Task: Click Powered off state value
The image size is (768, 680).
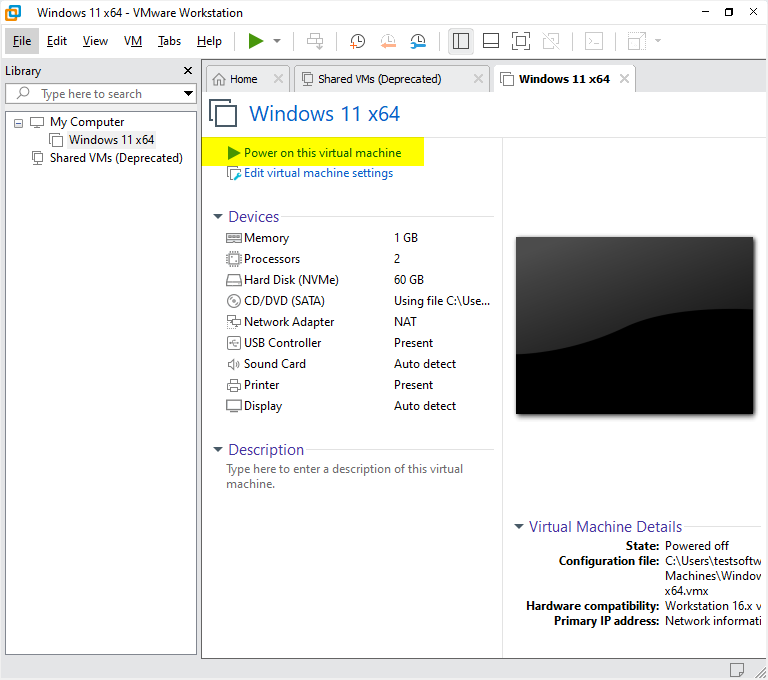Action: click(696, 546)
